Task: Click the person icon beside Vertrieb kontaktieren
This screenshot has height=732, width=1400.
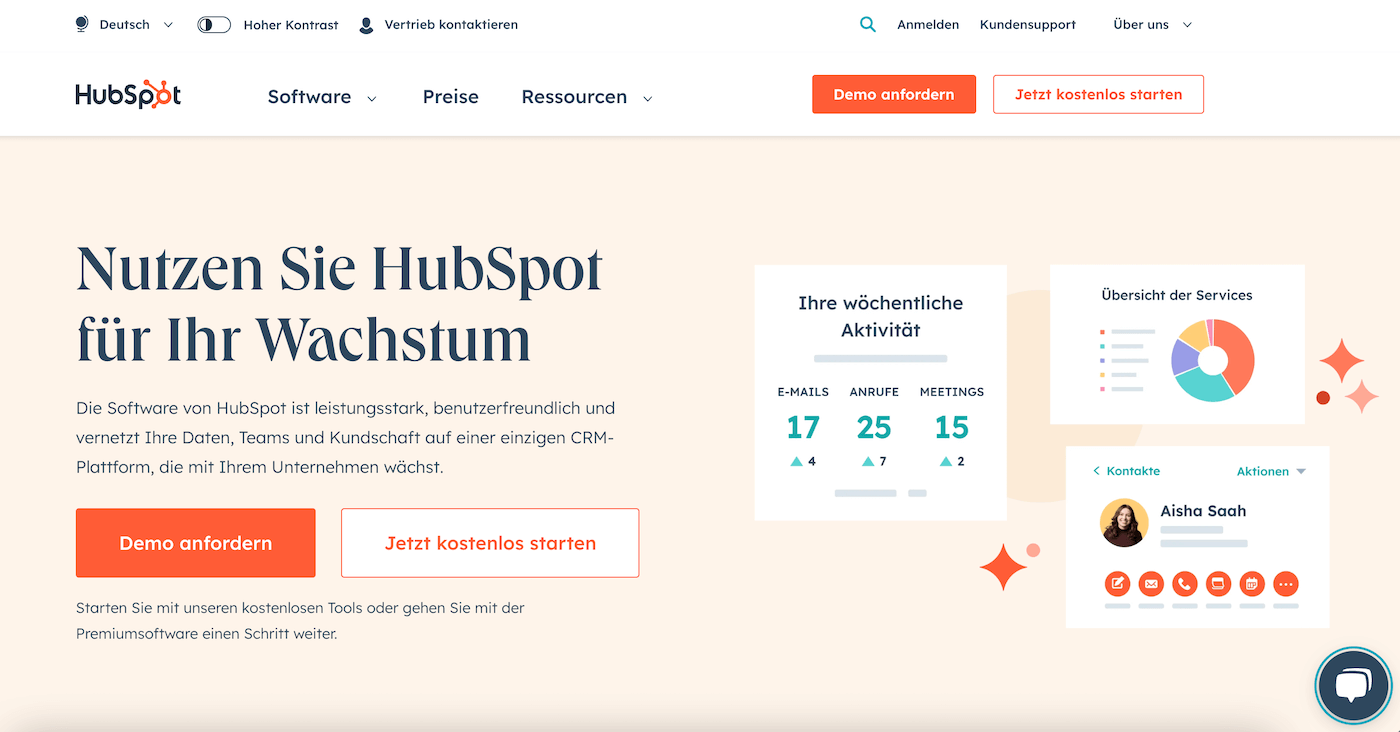Action: (366, 25)
